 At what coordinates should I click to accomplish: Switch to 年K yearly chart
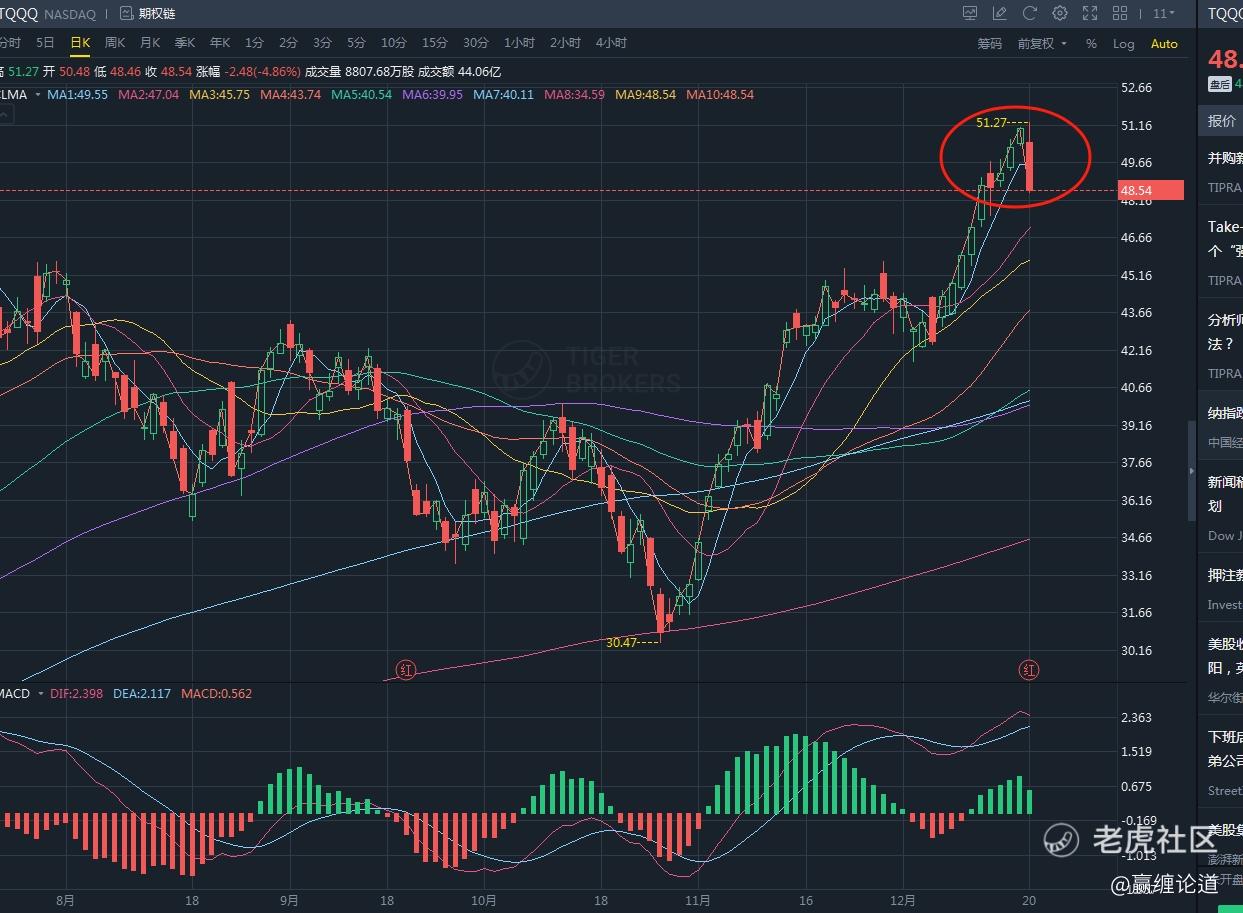point(220,43)
